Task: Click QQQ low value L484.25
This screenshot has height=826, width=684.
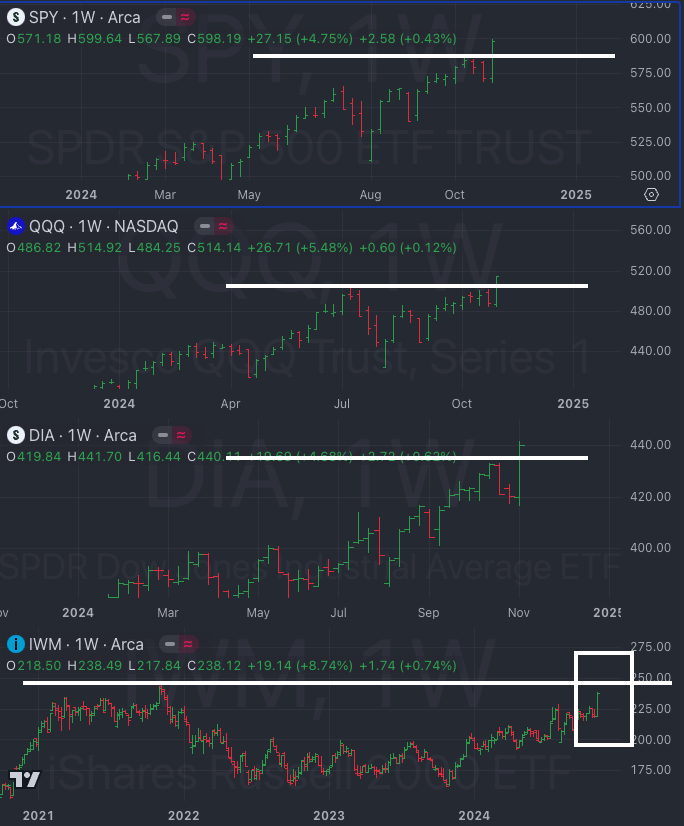Action: 154,248
